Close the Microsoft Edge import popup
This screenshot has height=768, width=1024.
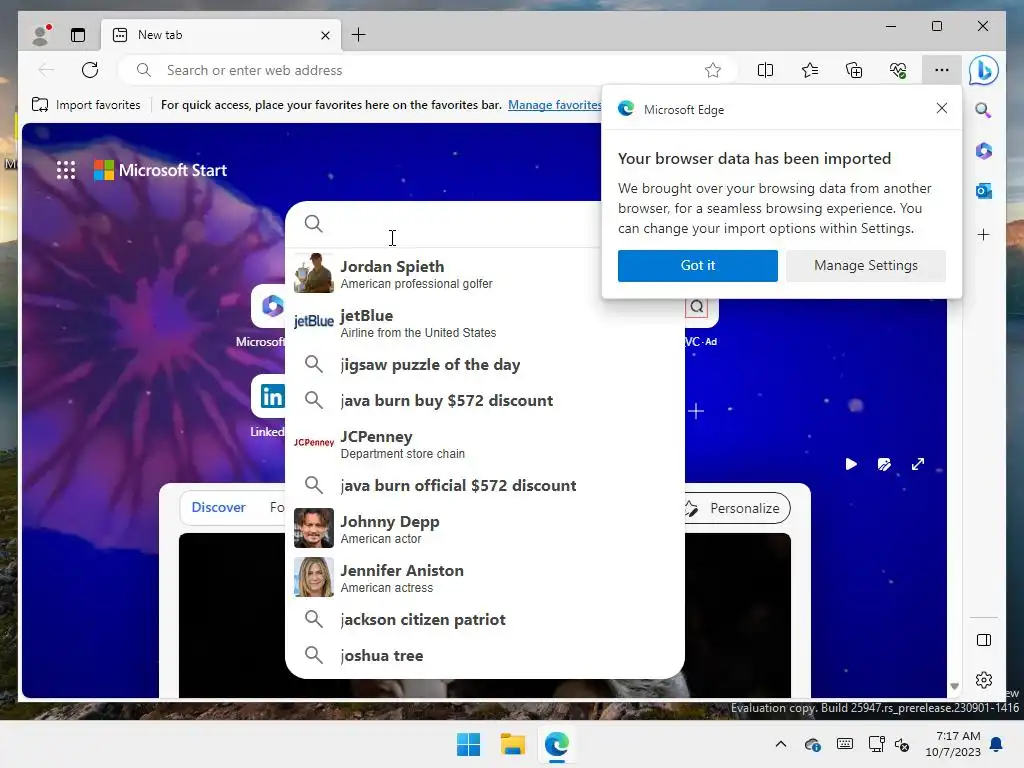(x=941, y=108)
